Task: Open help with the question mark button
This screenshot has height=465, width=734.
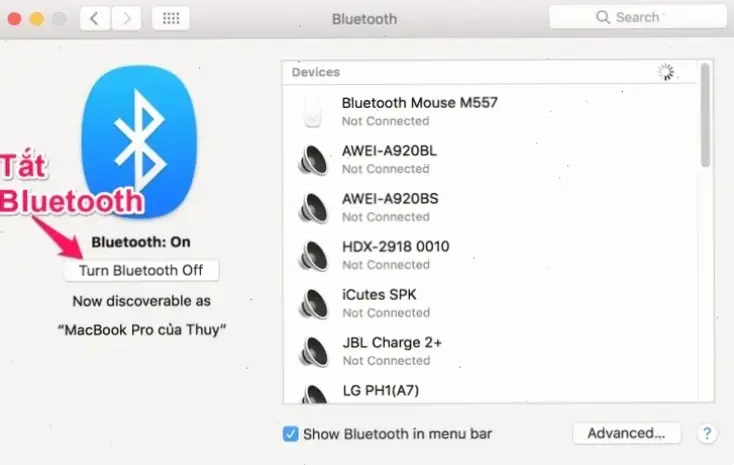Action: click(x=707, y=434)
